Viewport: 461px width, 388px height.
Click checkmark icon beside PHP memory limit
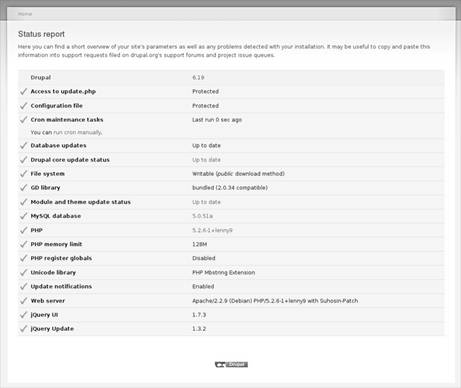(x=23, y=244)
